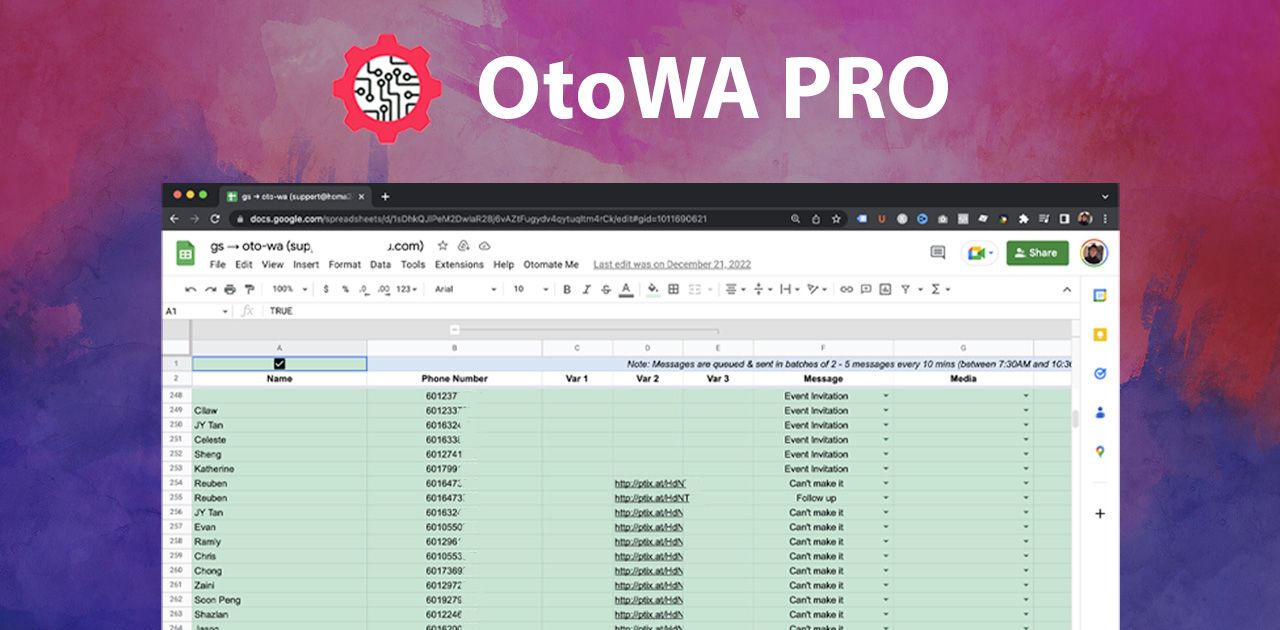Click the Undo arrow in Sheets toolbar
The height and width of the screenshot is (630, 1280).
(190, 289)
